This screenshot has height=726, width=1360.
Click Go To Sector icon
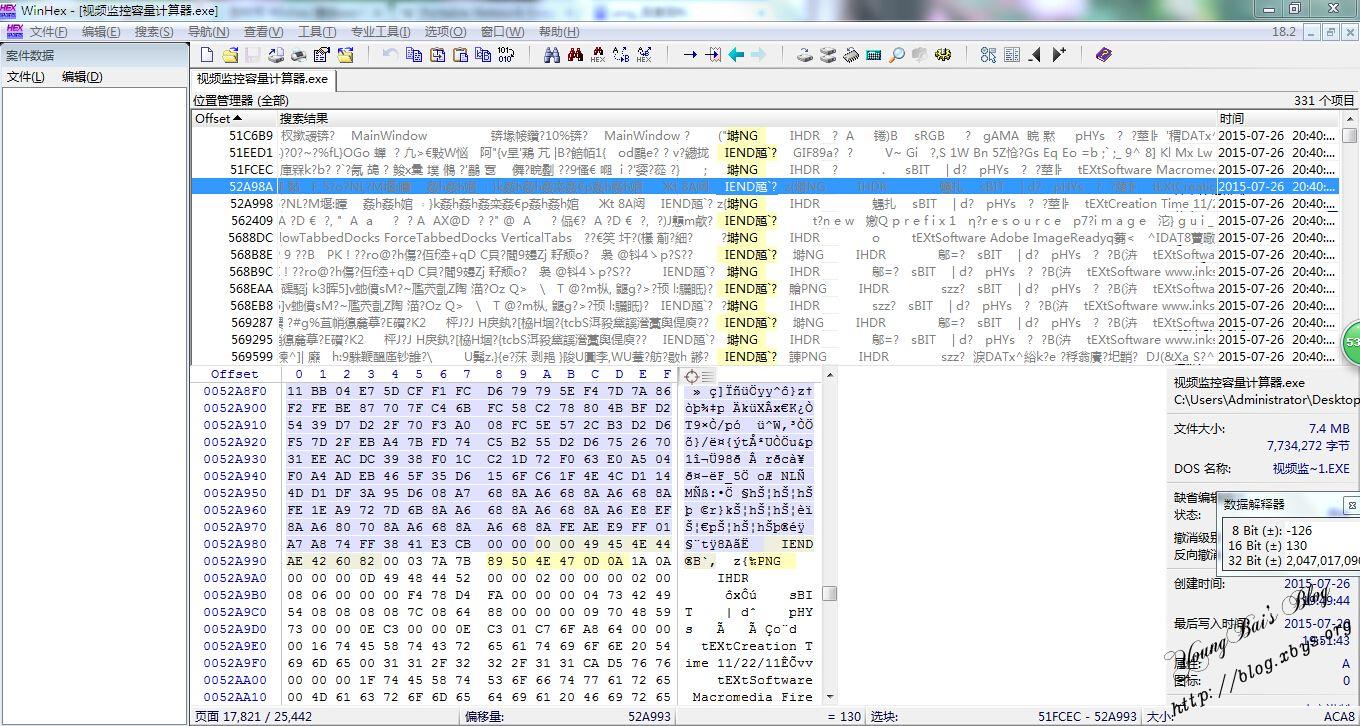coord(713,55)
